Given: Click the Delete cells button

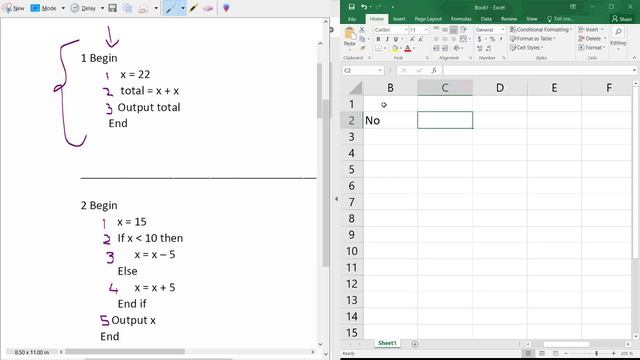Looking at the screenshot, I should tap(591, 39).
